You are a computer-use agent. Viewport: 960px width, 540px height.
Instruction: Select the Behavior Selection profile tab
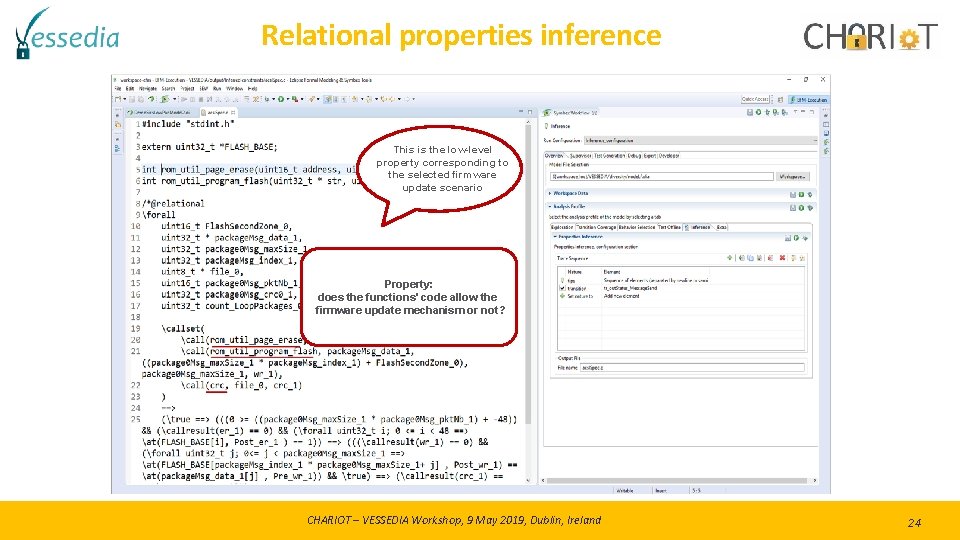click(x=637, y=227)
